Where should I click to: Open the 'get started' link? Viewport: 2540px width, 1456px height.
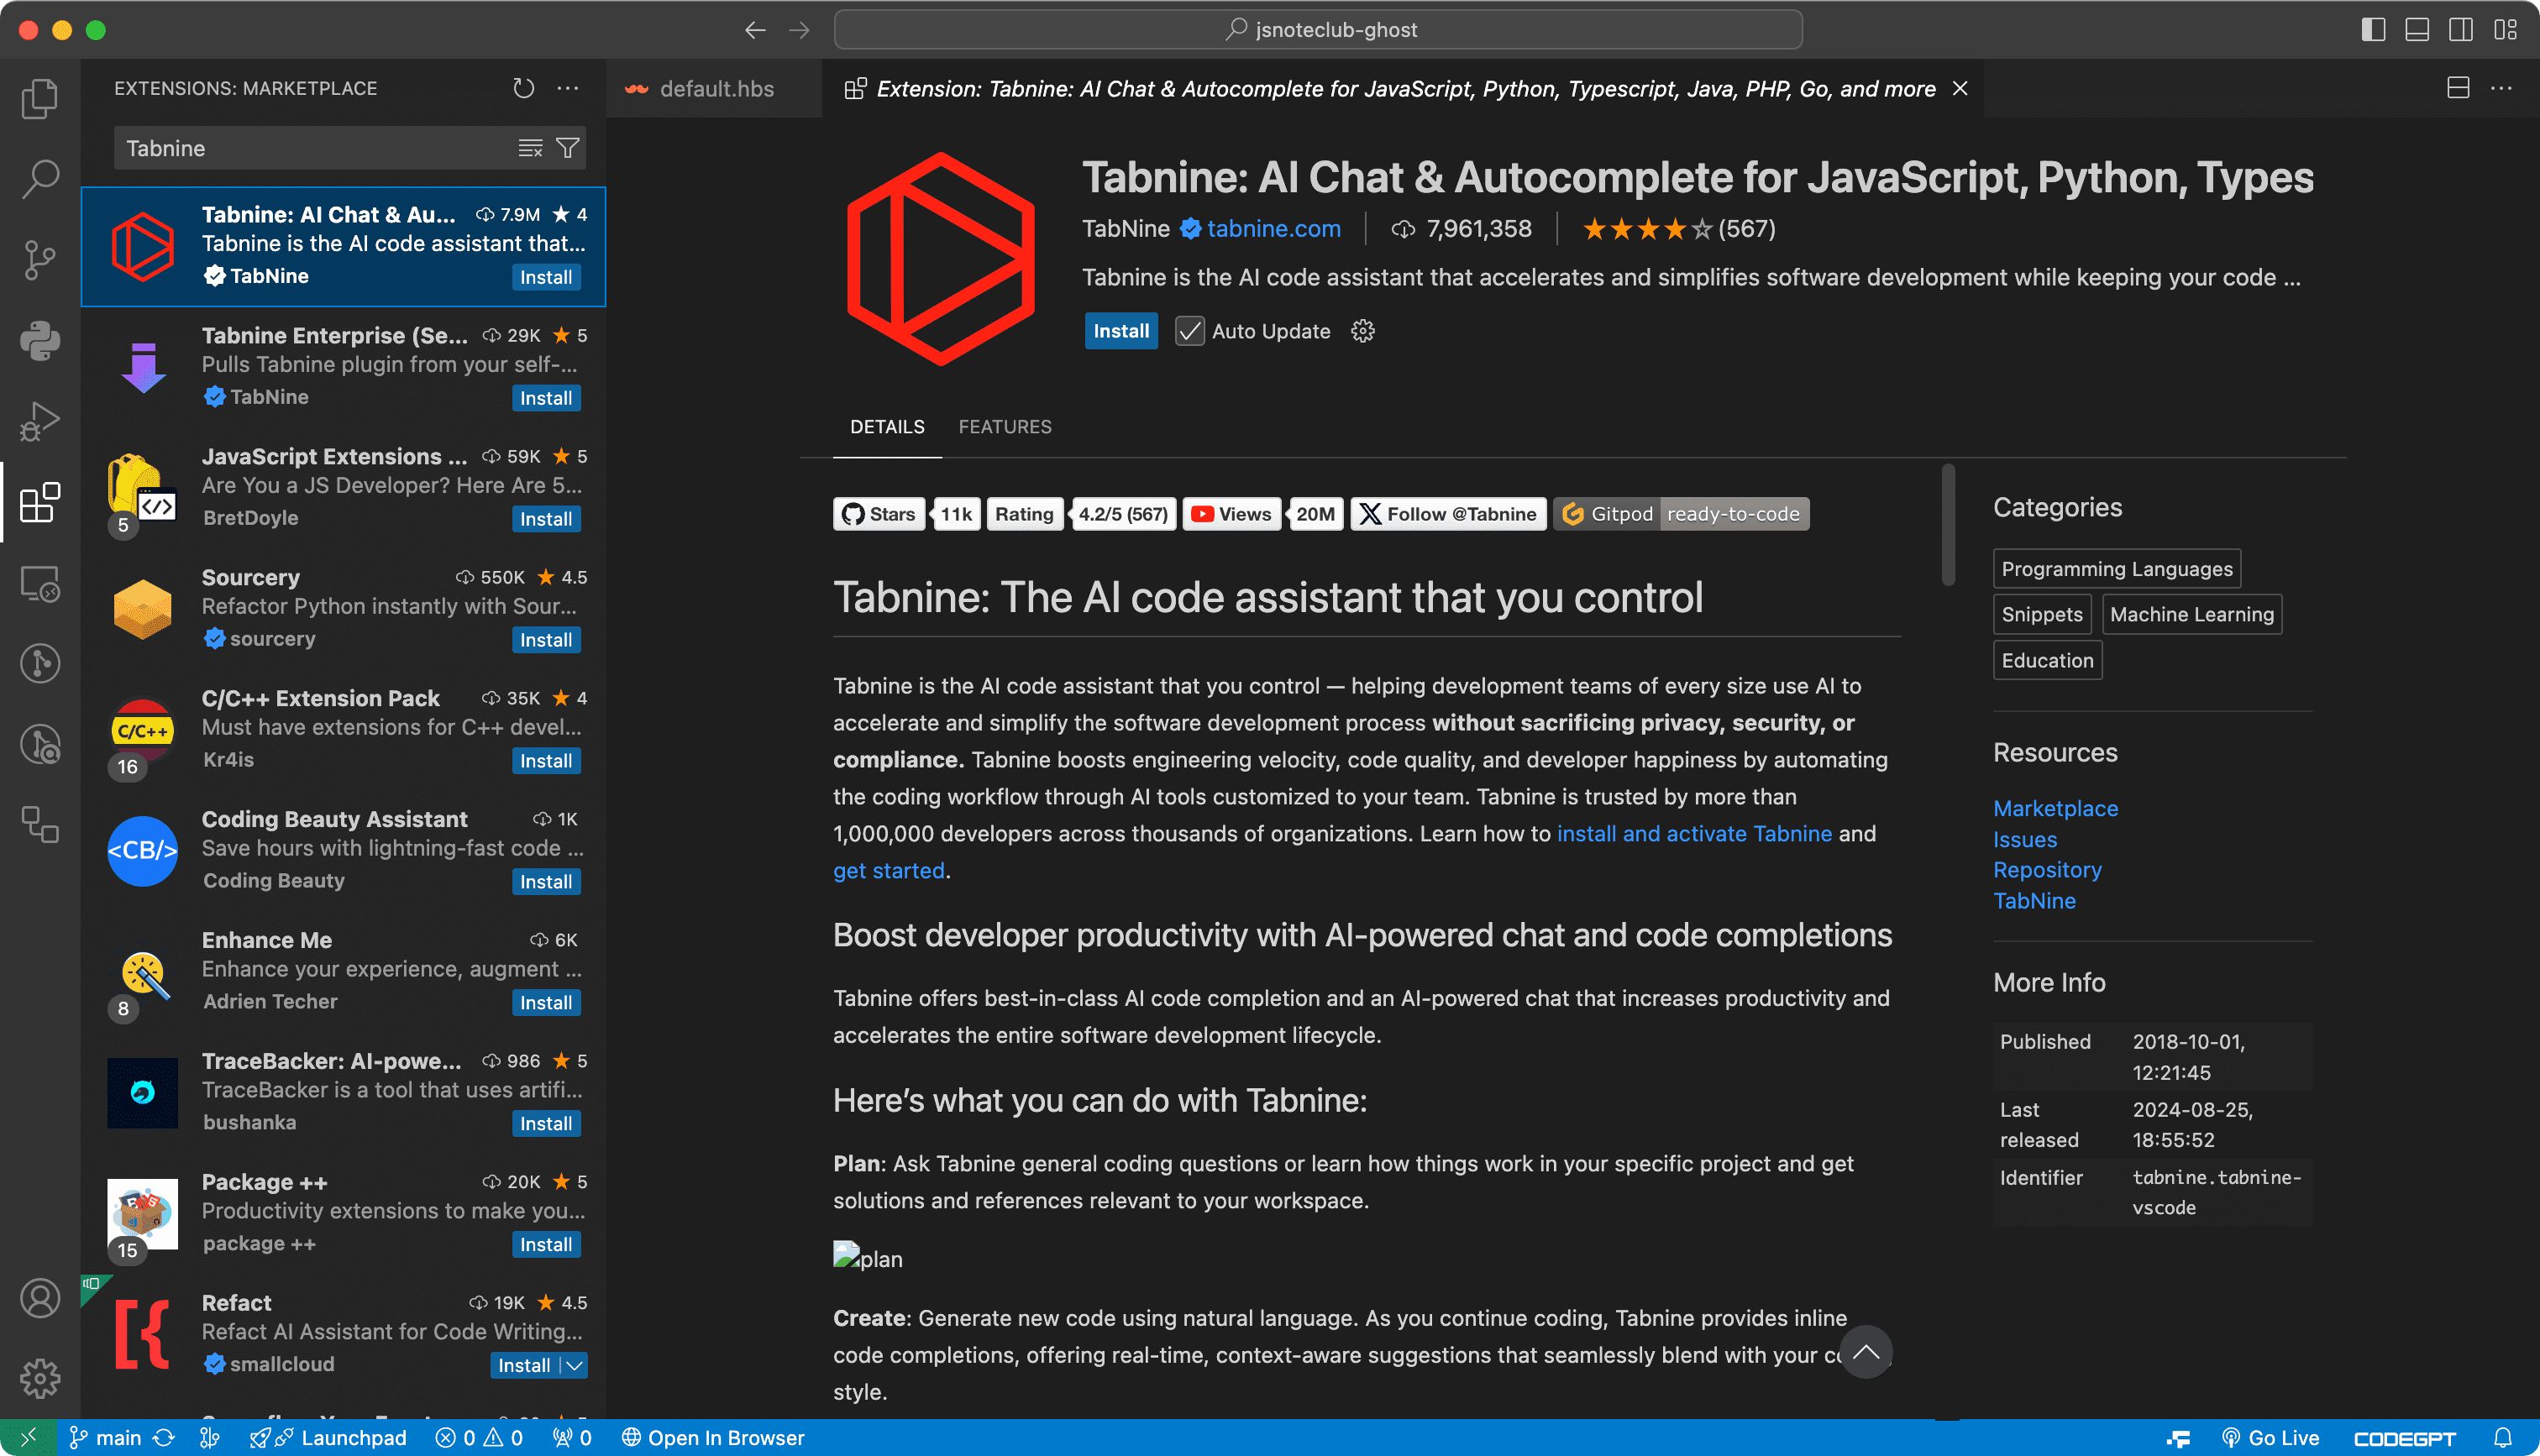888,871
